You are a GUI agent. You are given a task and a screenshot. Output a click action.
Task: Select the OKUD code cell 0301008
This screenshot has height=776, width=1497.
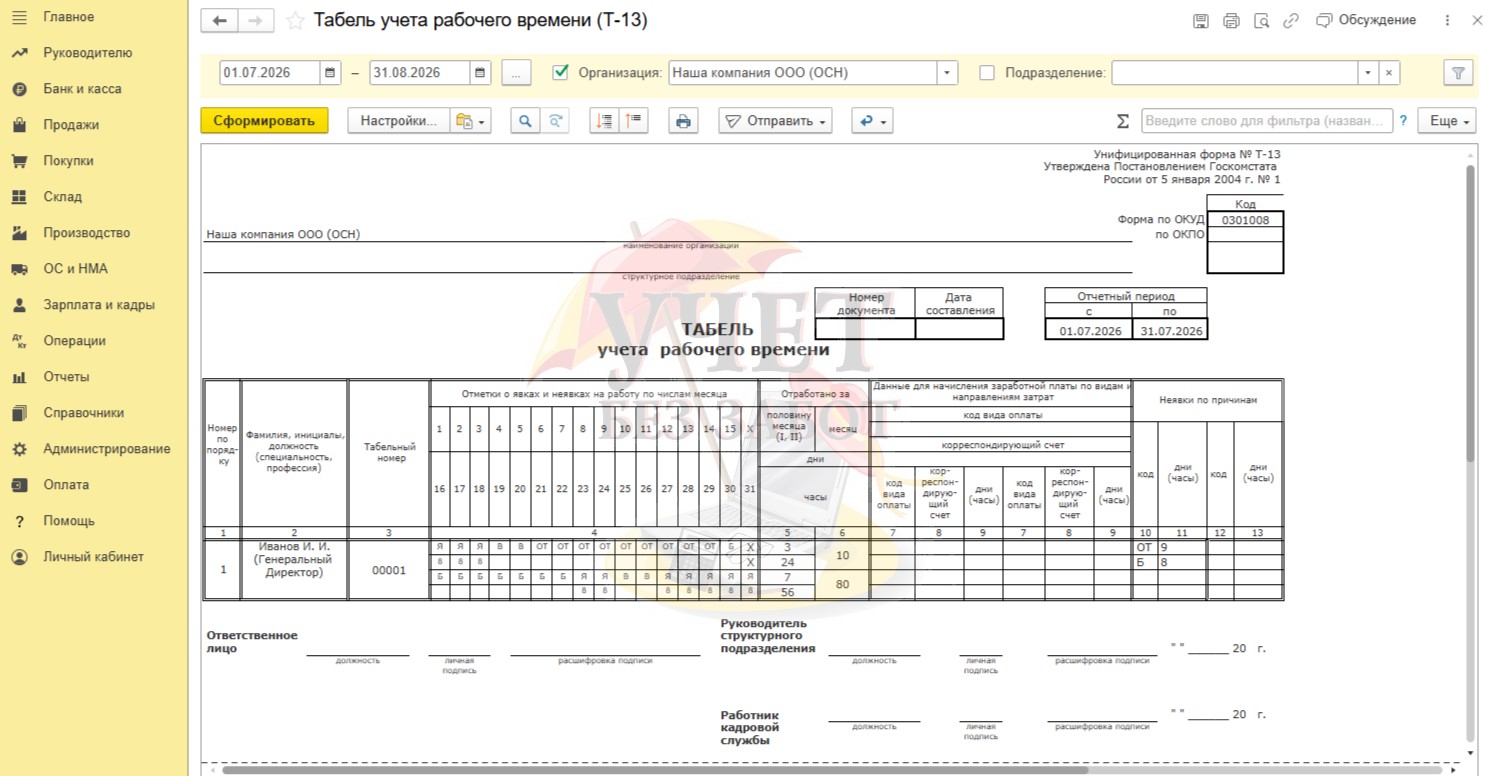pyautogui.click(x=1245, y=221)
